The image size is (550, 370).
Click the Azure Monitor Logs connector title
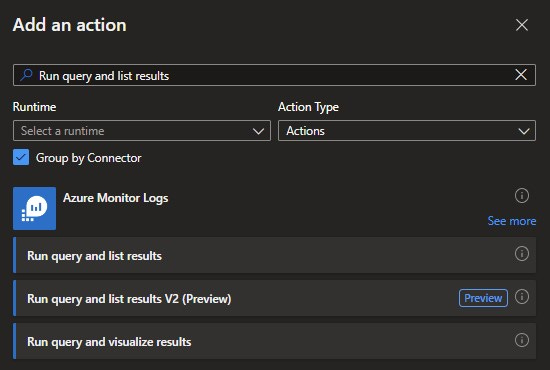click(x=116, y=198)
